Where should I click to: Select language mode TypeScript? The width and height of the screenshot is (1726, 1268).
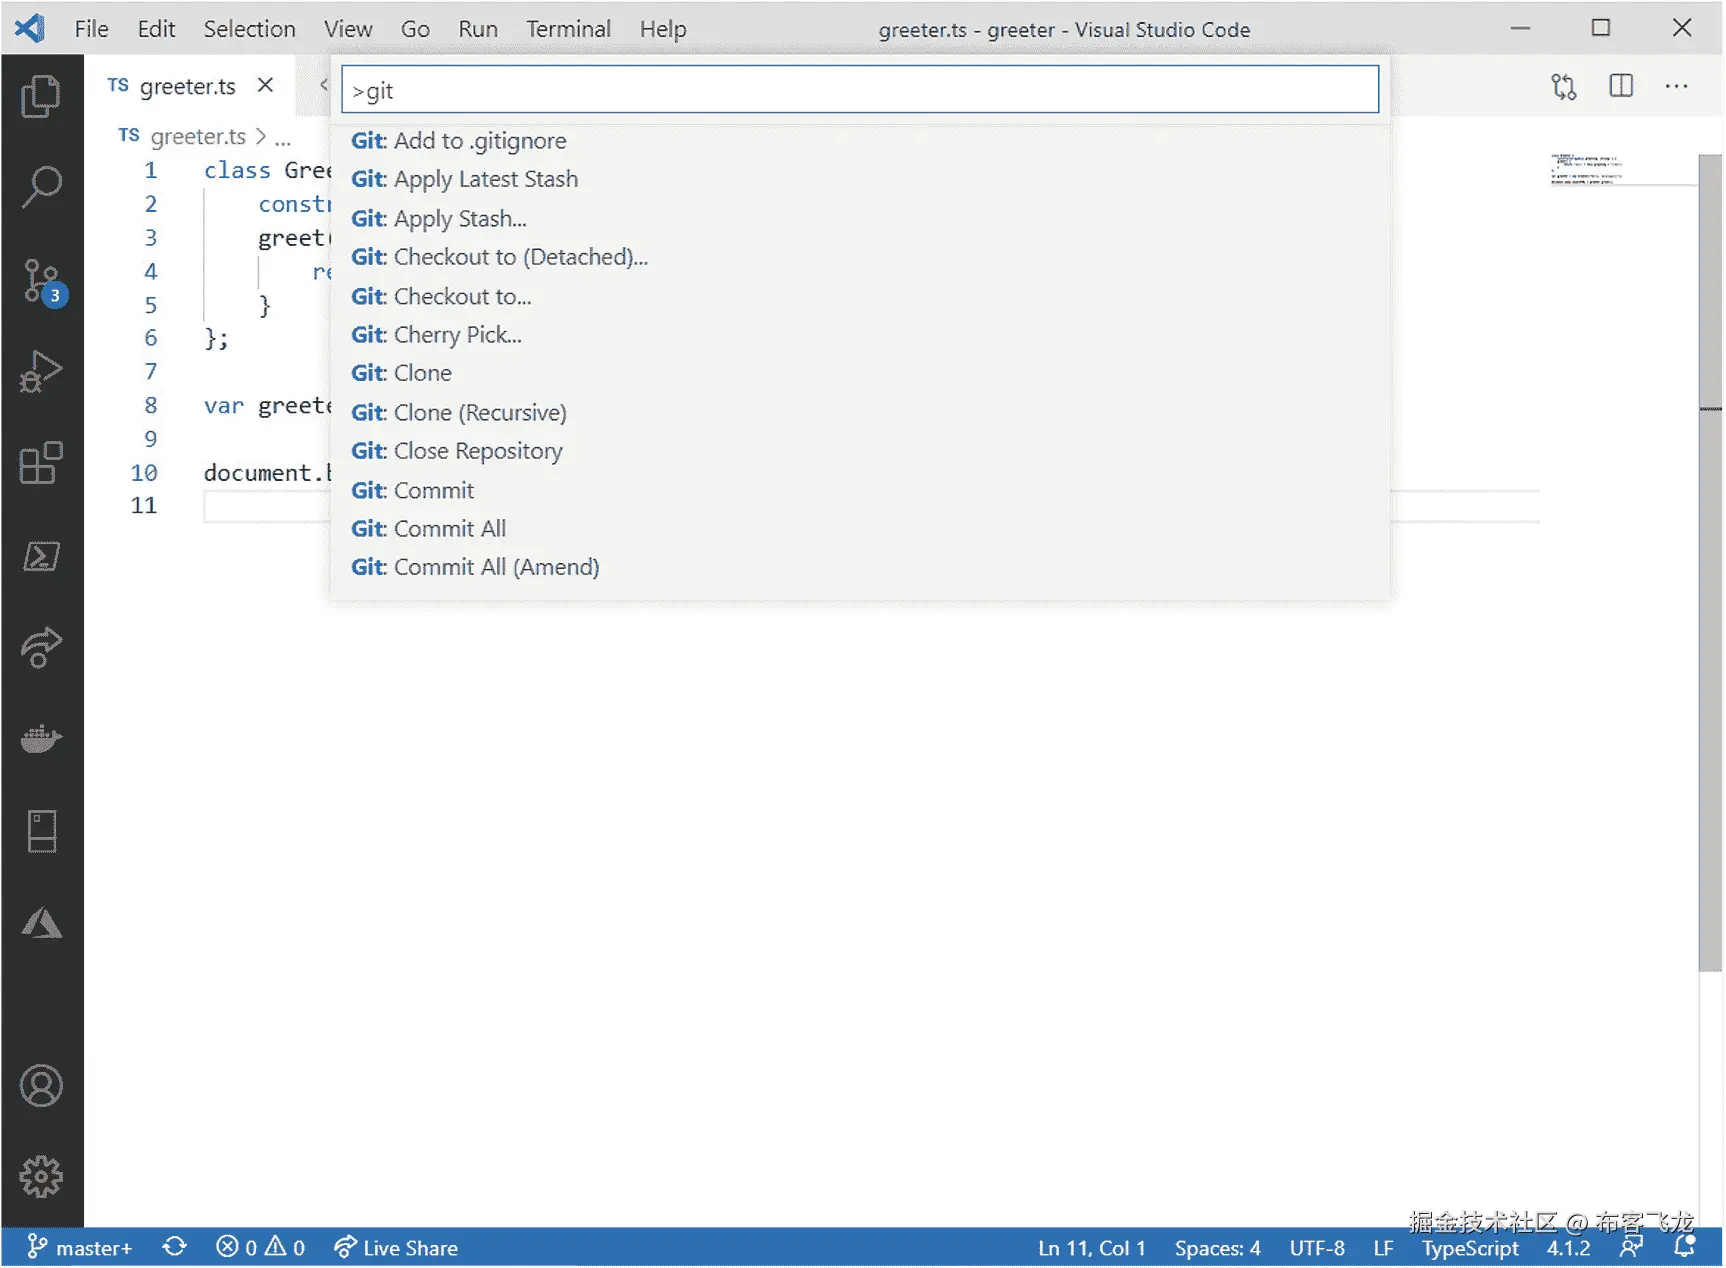(x=1470, y=1247)
